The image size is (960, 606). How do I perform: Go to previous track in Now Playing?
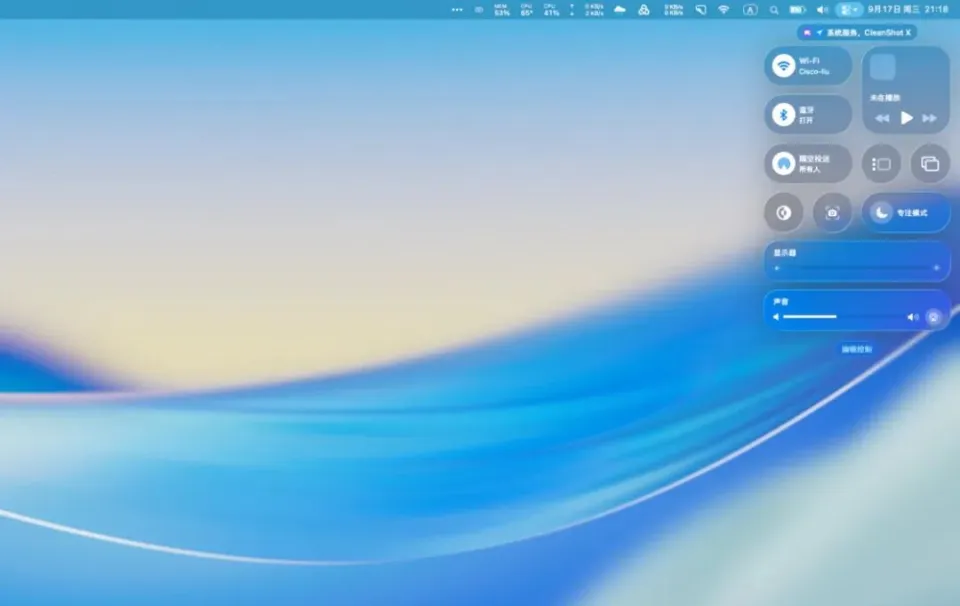click(882, 118)
